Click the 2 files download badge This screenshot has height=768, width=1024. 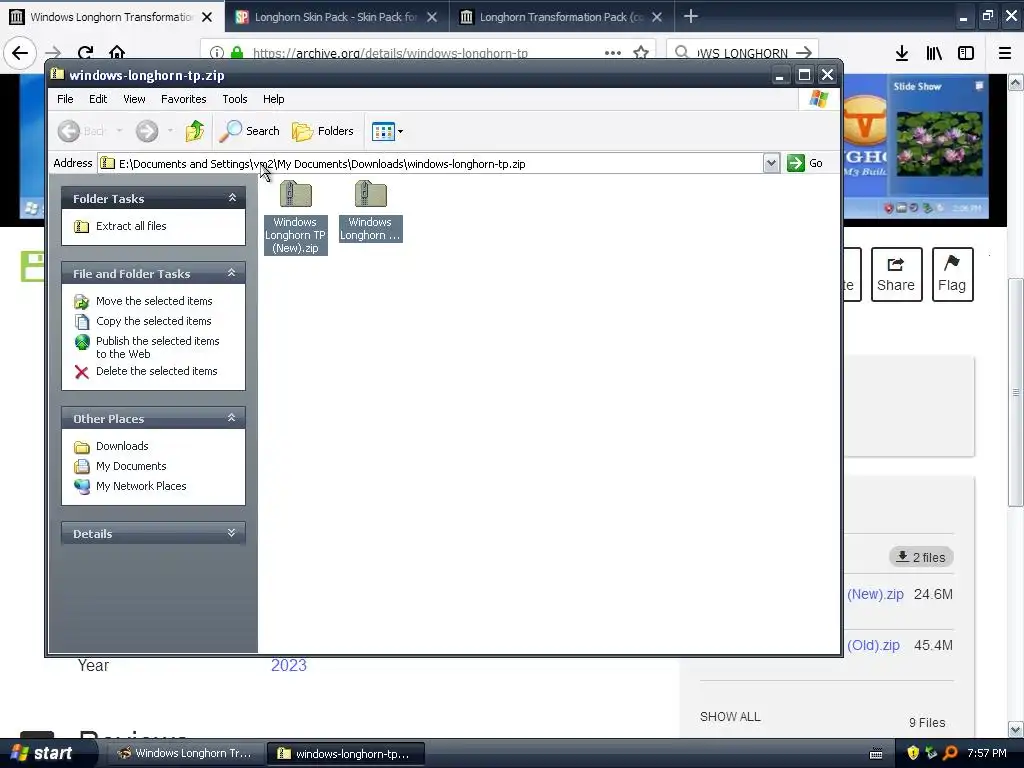pyautogui.click(x=921, y=557)
